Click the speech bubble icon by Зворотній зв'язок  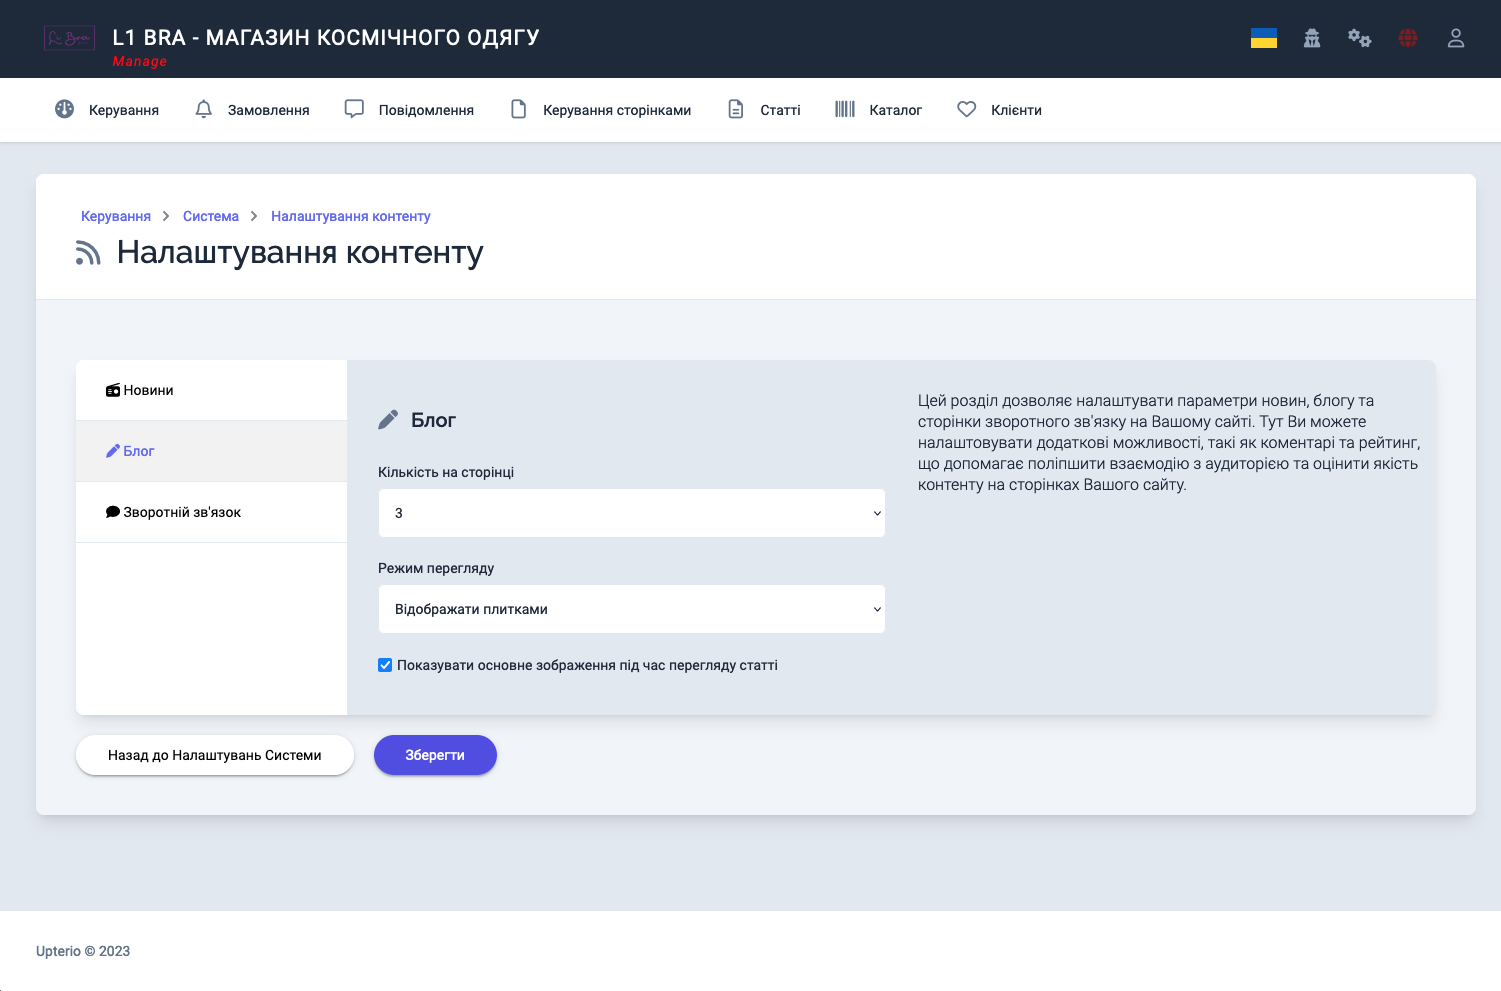[113, 512]
